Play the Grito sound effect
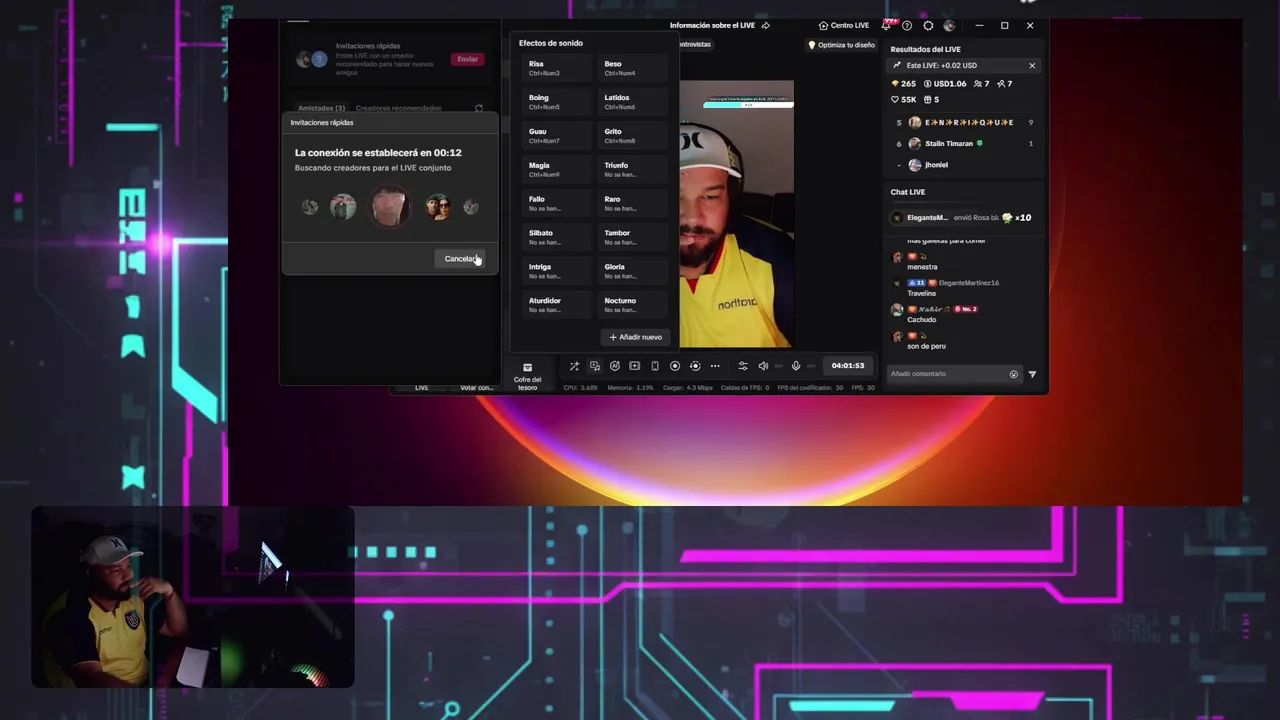Screen dimensions: 1280x720 (x=633, y=136)
